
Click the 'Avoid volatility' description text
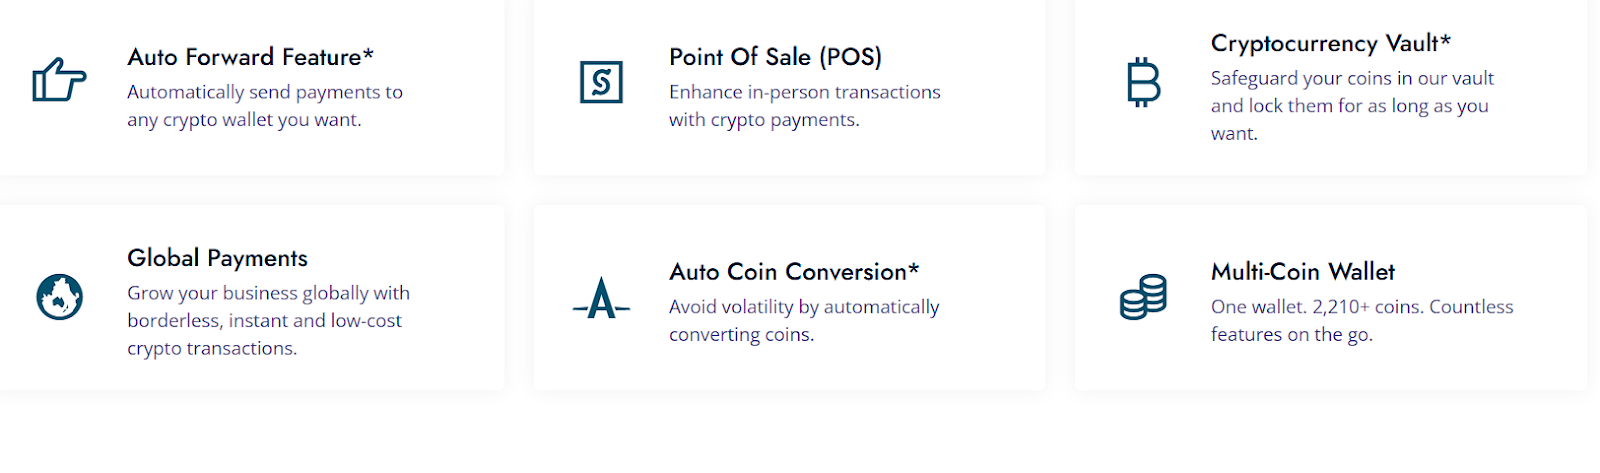[x=804, y=307]
